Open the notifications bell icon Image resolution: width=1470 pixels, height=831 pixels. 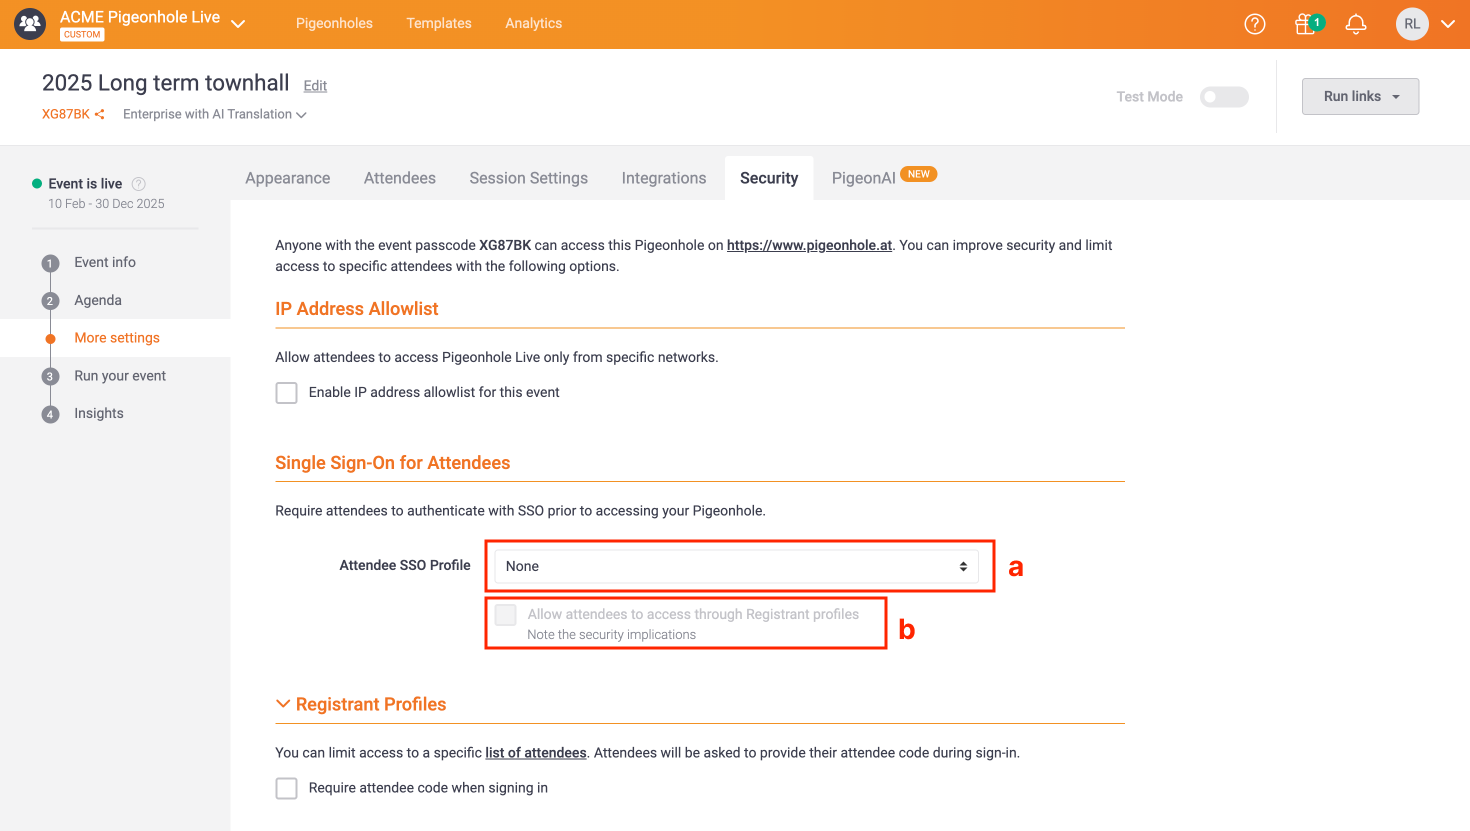[1356, 24]
